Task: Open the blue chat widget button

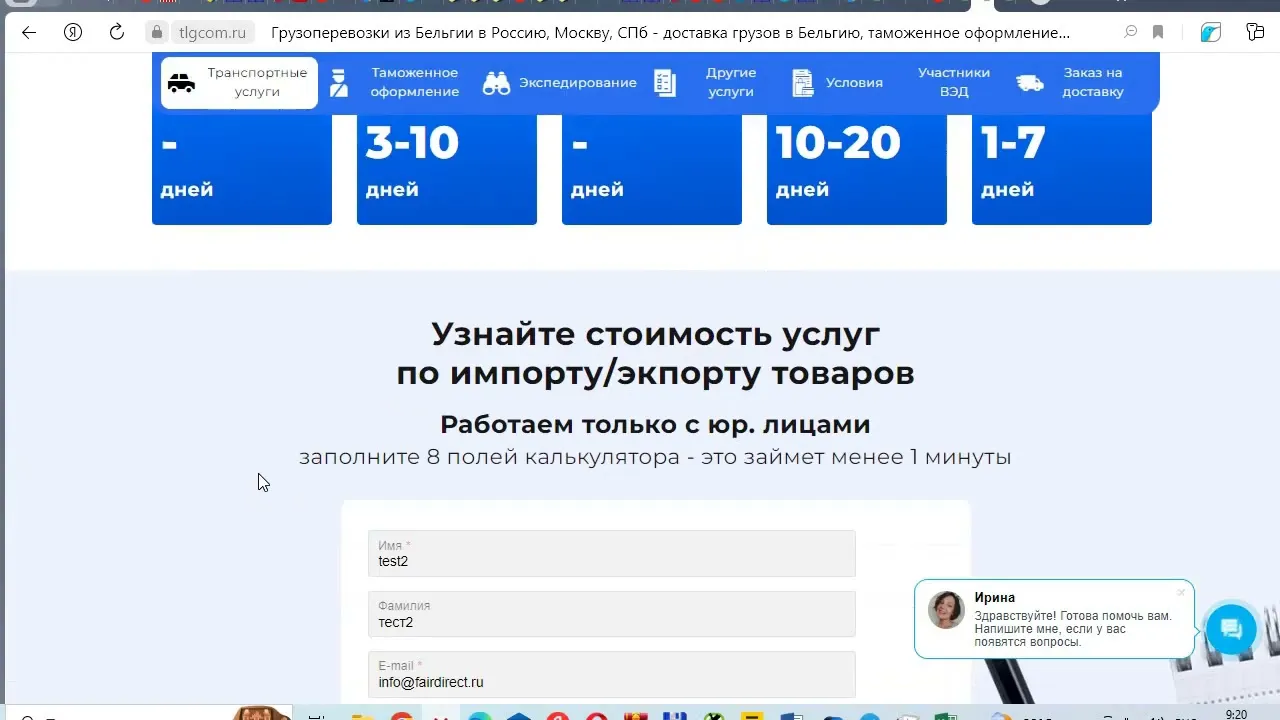Action: click(x=1231, y=629)
